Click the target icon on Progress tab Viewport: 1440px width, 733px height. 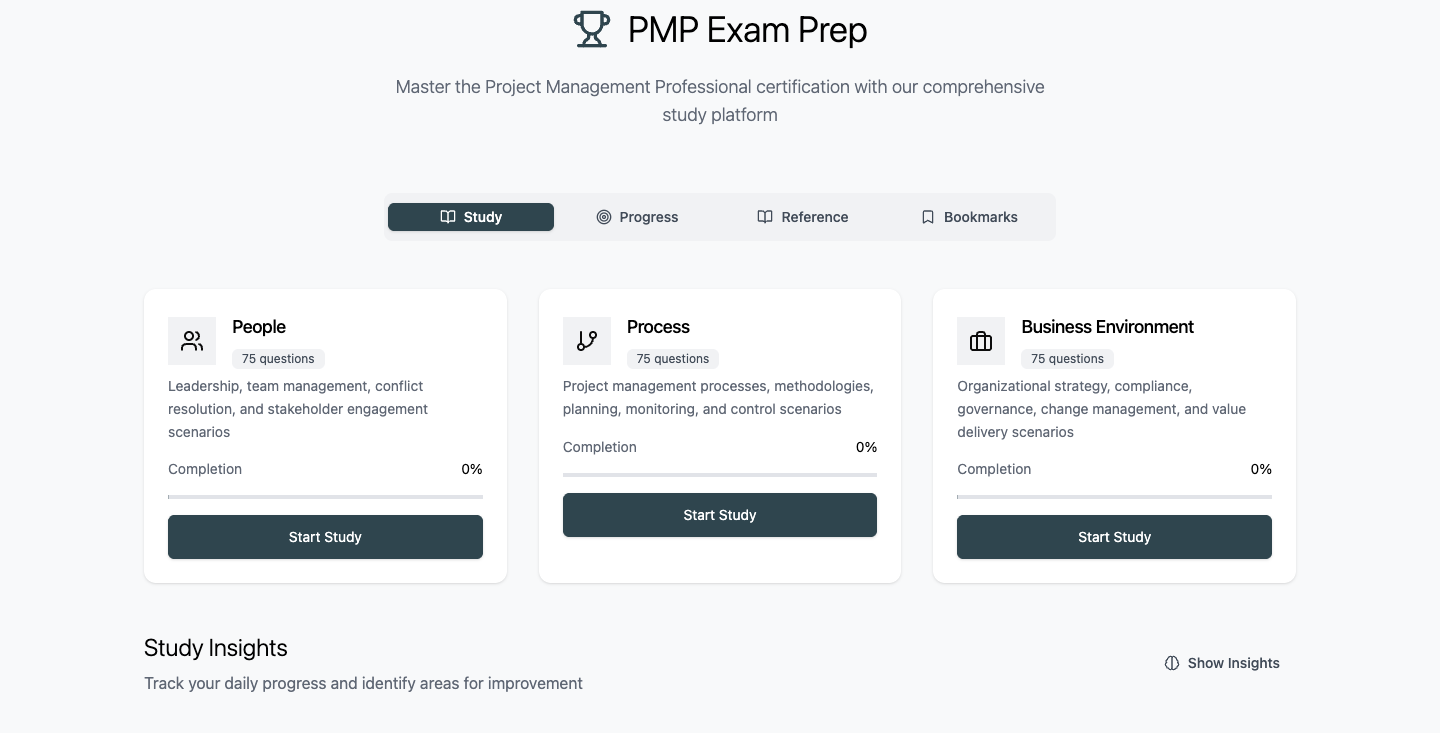[604, 217]
